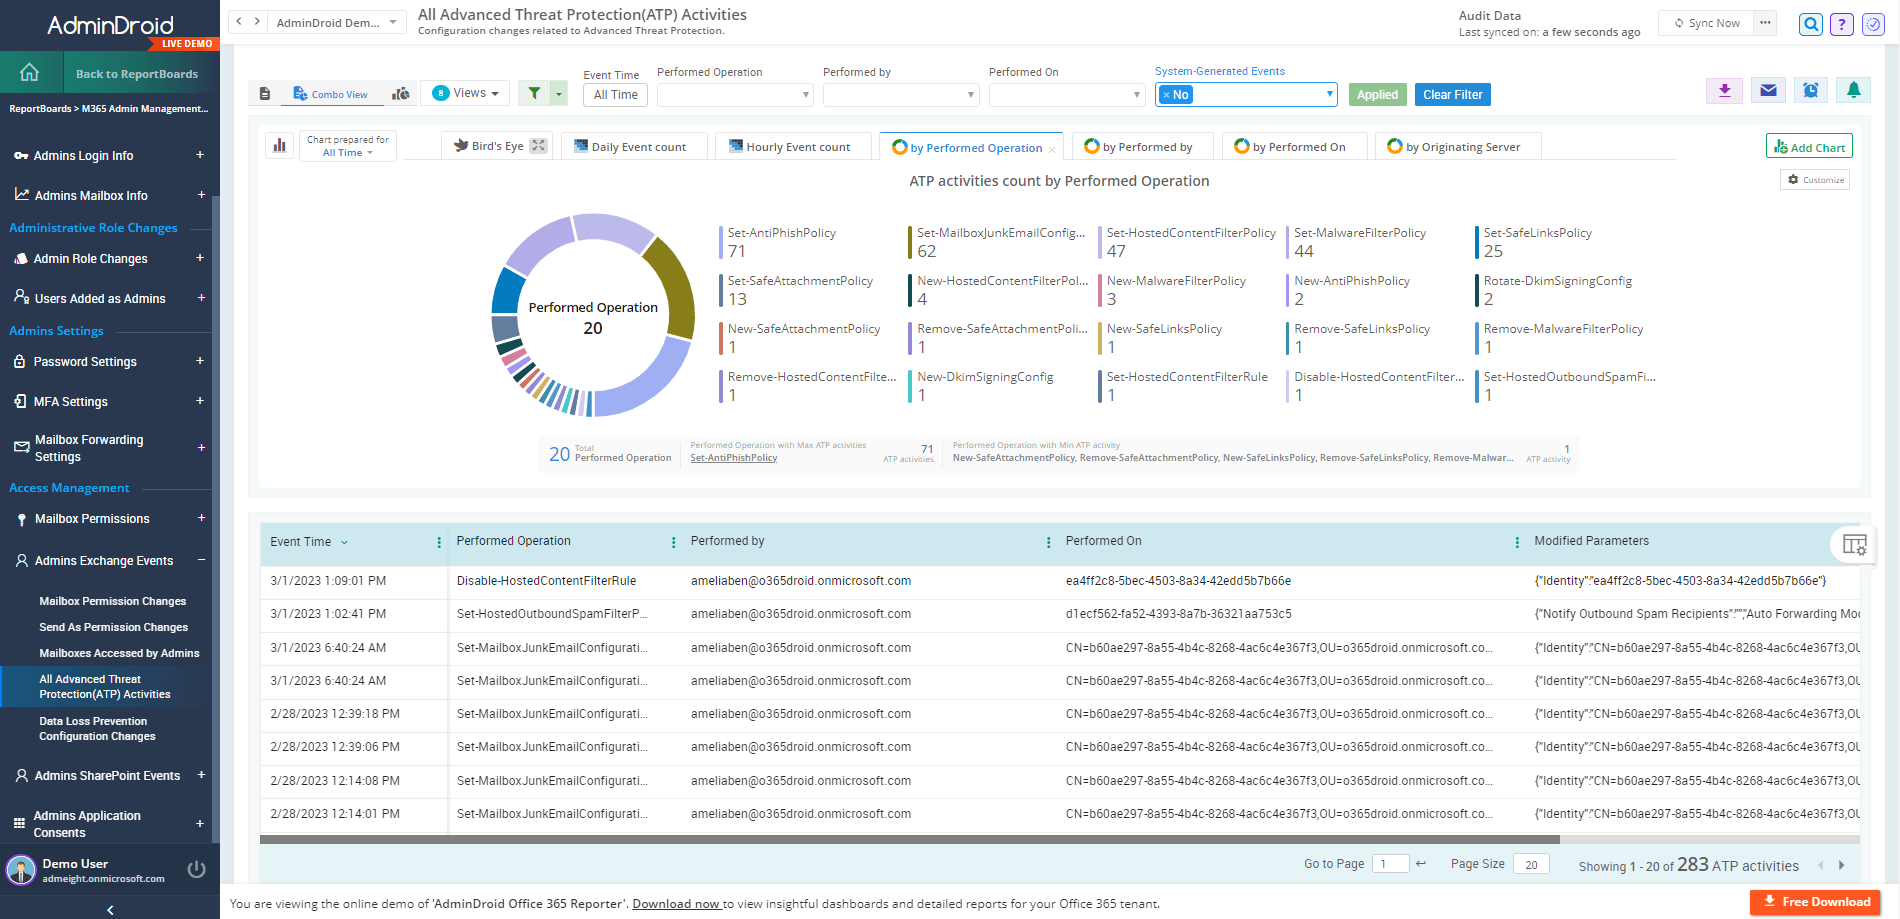Click the Free Download button
1900x919 pixels.
pos(1815,901)
